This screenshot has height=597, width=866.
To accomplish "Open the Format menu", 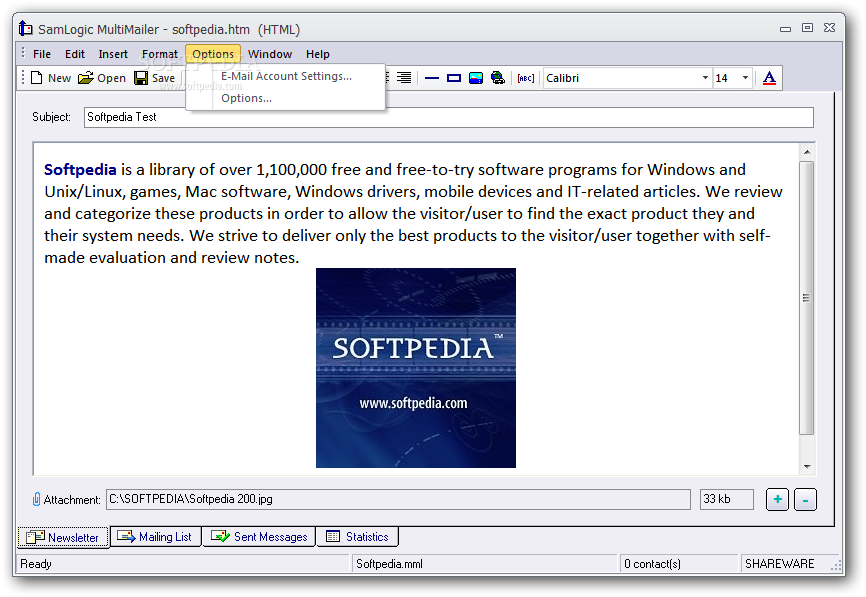I will (160, 54).
